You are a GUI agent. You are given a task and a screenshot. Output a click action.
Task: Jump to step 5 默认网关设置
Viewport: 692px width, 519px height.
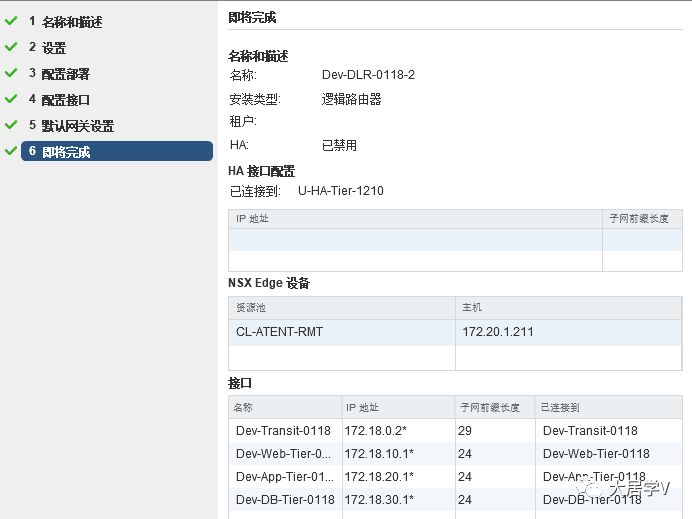[77, 125]
